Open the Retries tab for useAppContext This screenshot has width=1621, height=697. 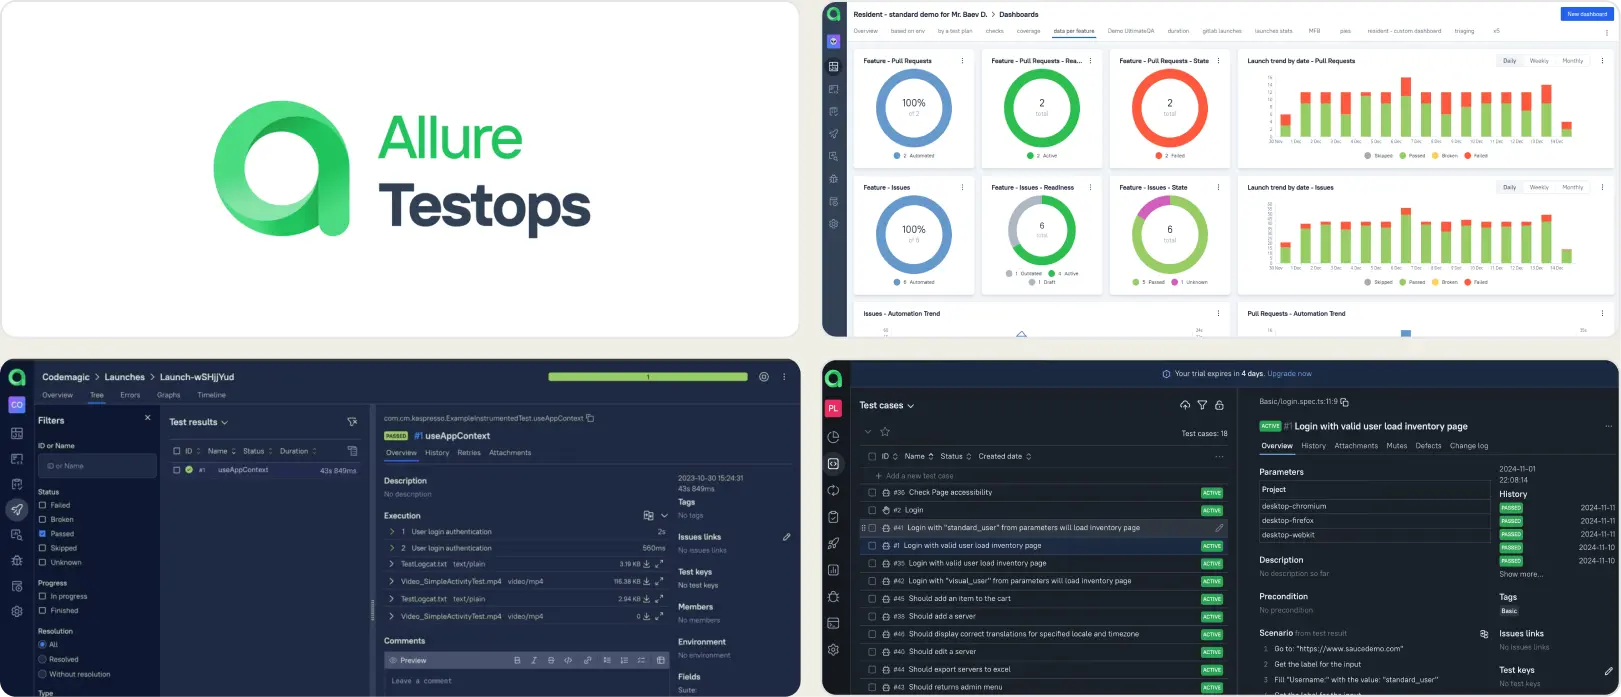[x=469, y=453]
